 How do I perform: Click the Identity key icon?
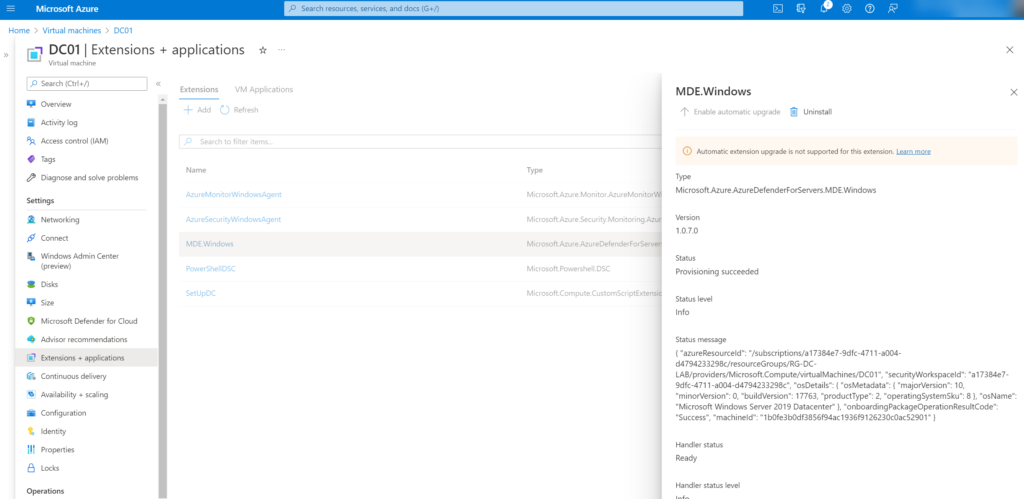pyautogui.click(x=31, y=431)
